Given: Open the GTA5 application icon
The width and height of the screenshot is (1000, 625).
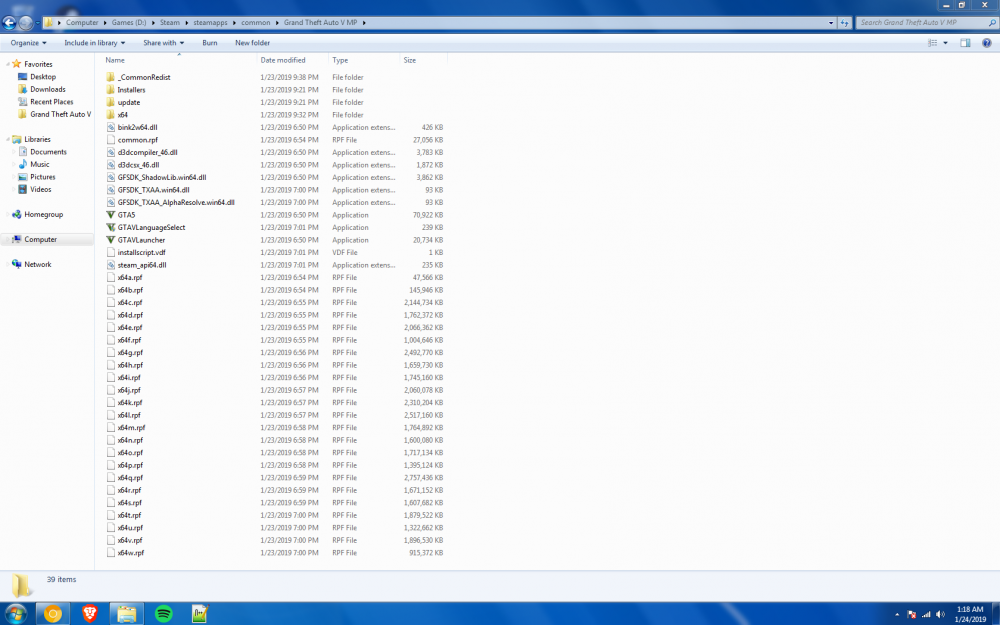Looking at the screenshot, I should [110, 215].
